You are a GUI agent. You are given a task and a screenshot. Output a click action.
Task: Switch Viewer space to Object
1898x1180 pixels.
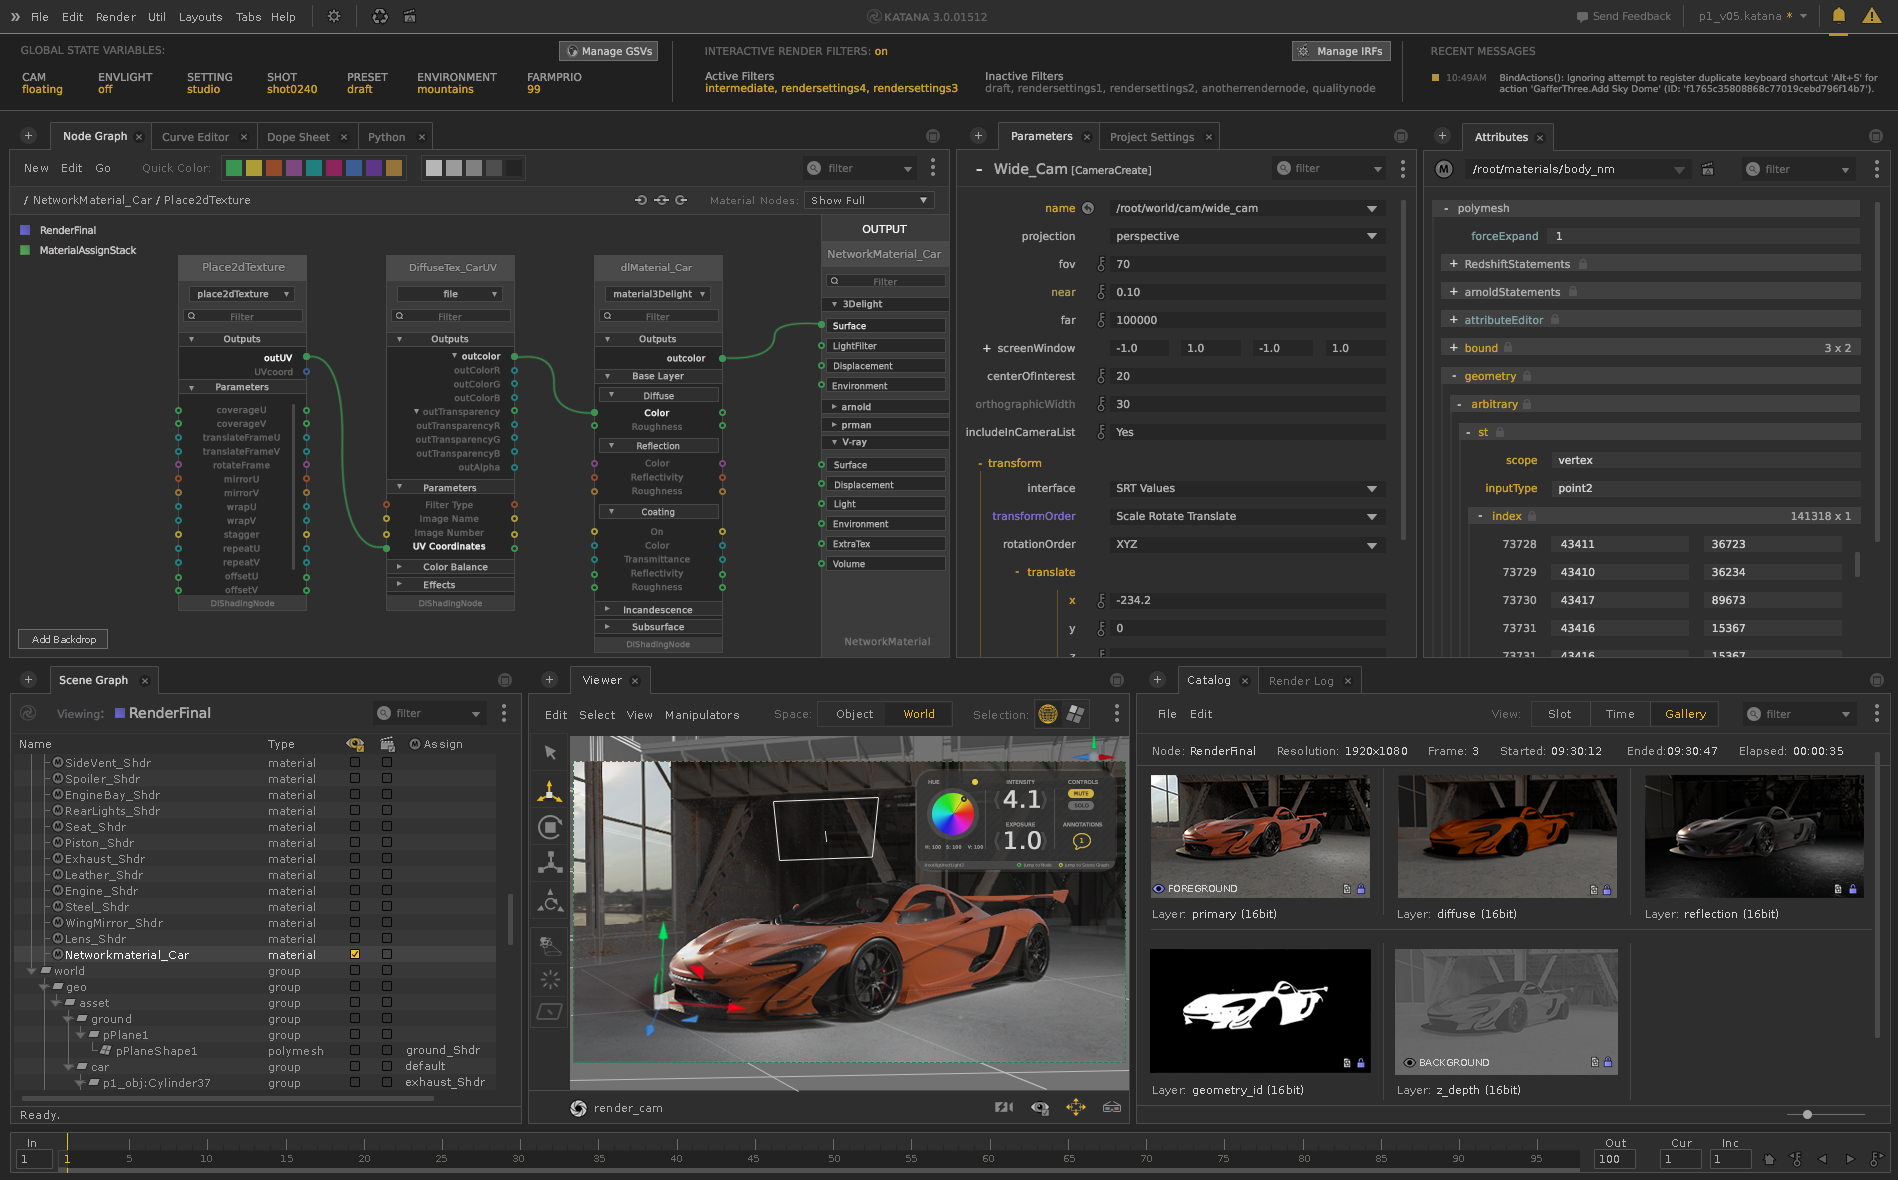coord(854,714)
